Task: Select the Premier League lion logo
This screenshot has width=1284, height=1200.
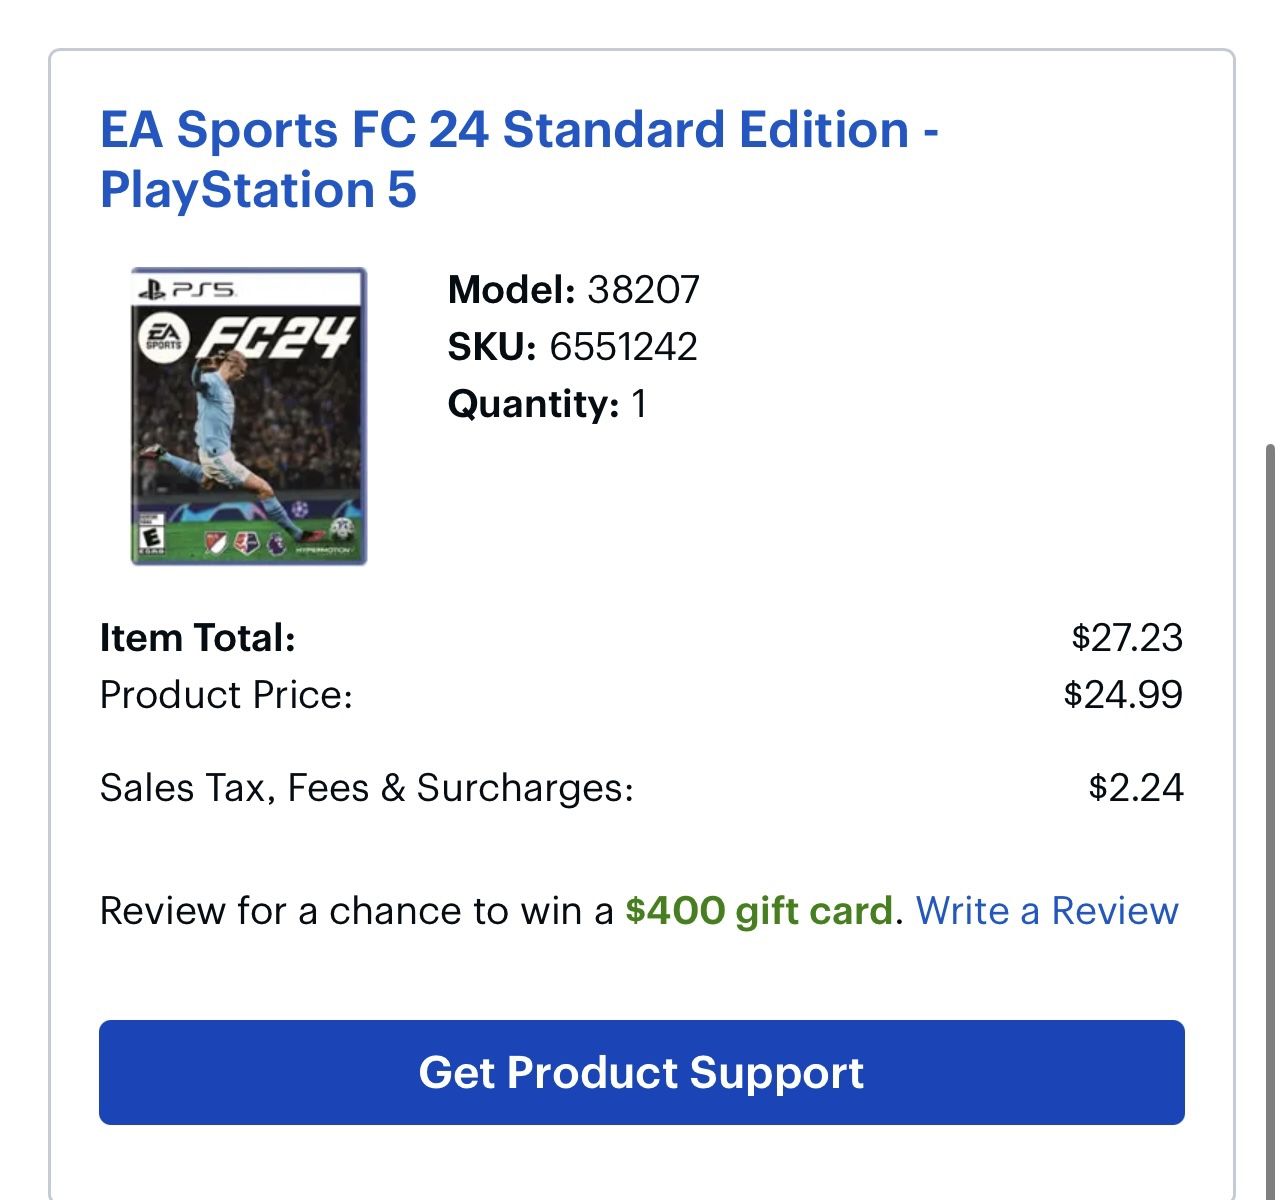Action: (274, 541)
